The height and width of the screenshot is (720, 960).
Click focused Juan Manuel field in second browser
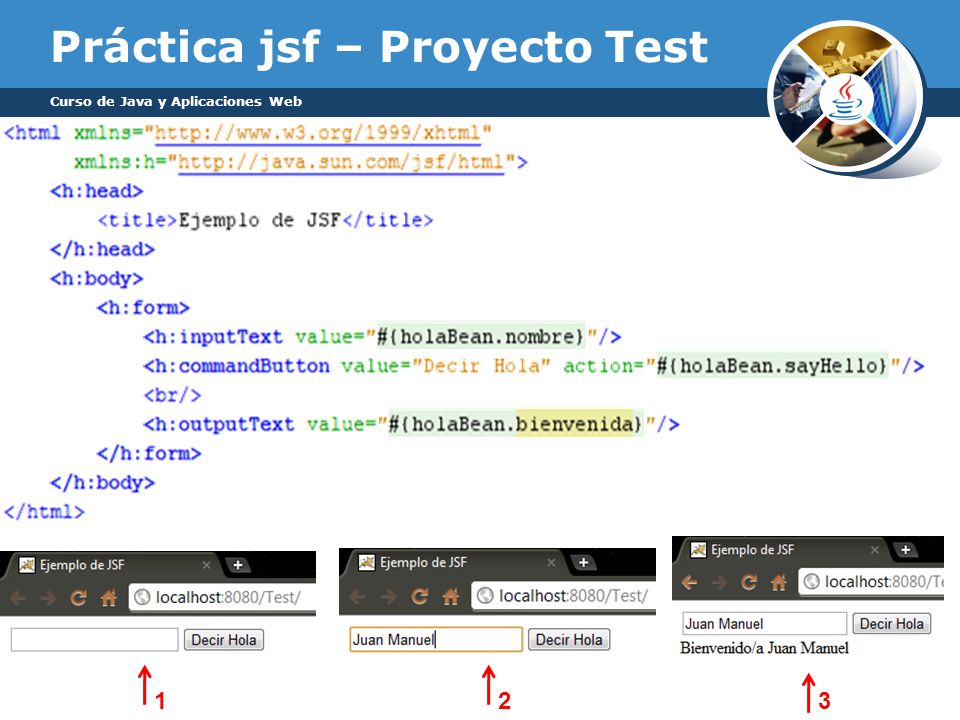[436, 639]
